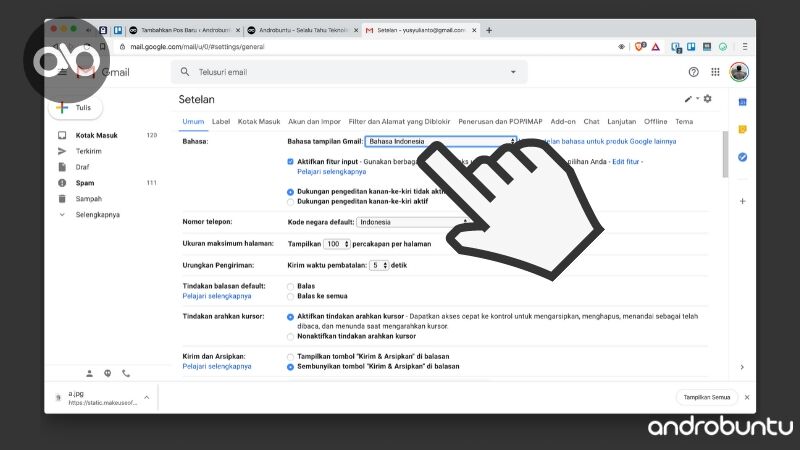Click browser bookmark icon in address bar
This screenshot has height=450, width=800.
point(103,46)
